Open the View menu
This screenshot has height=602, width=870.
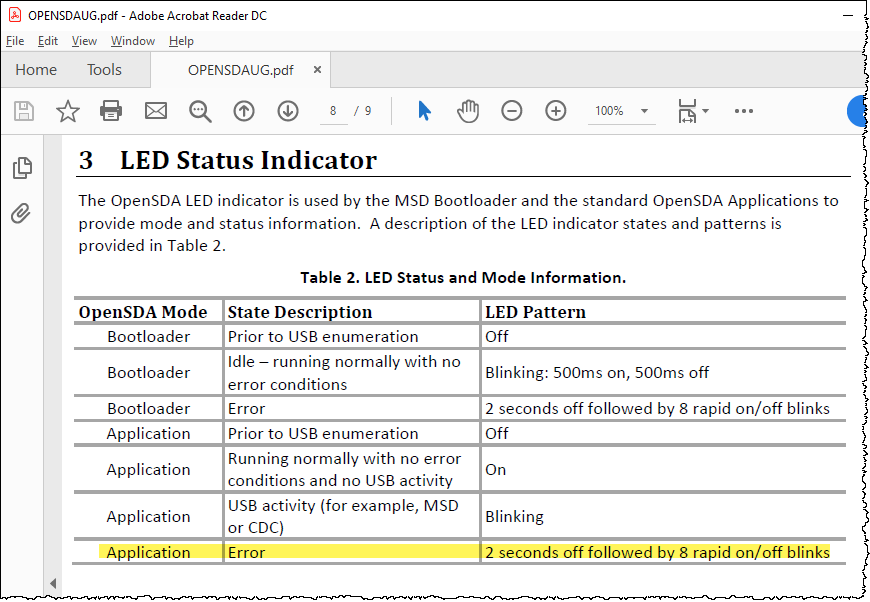84,41
